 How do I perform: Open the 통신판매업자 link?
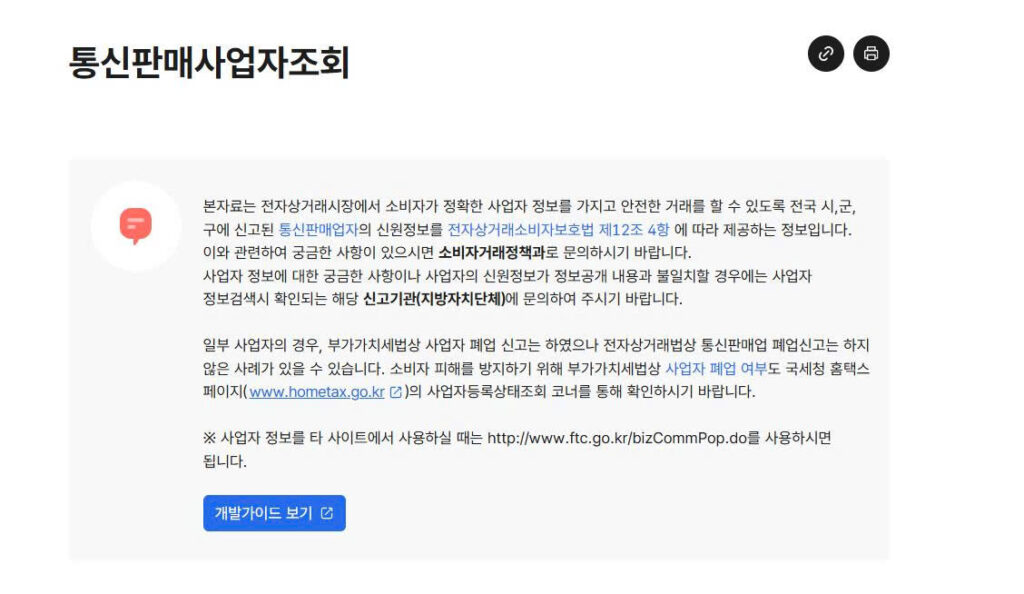click(x=319, y=230)
